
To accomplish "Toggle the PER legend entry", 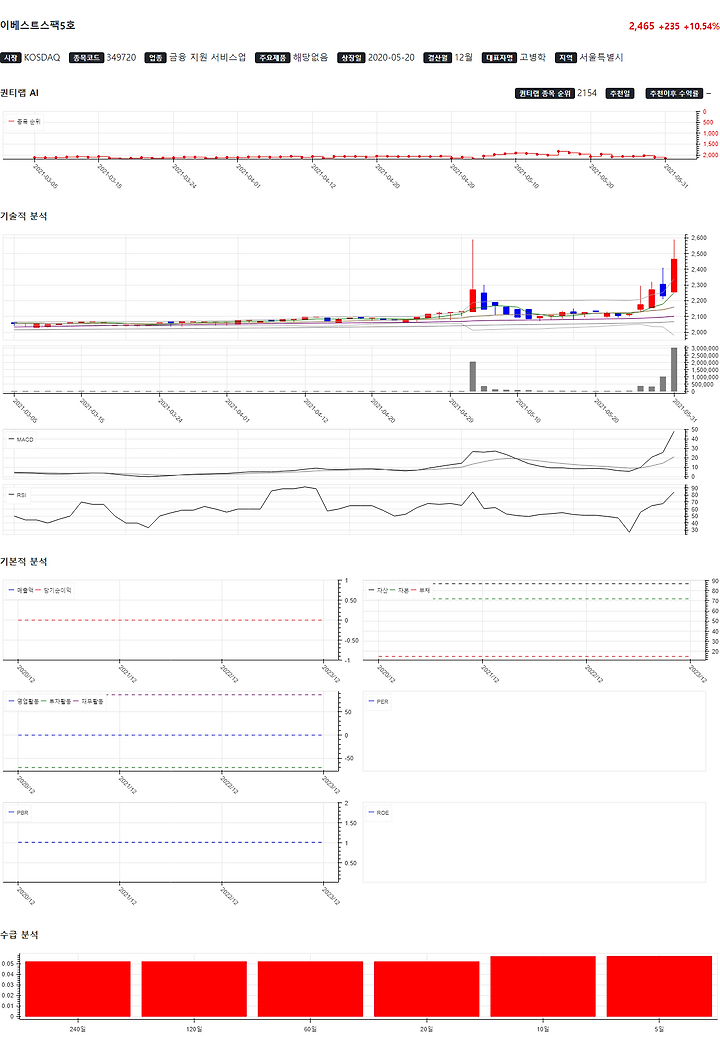I will tap(379, 702).
